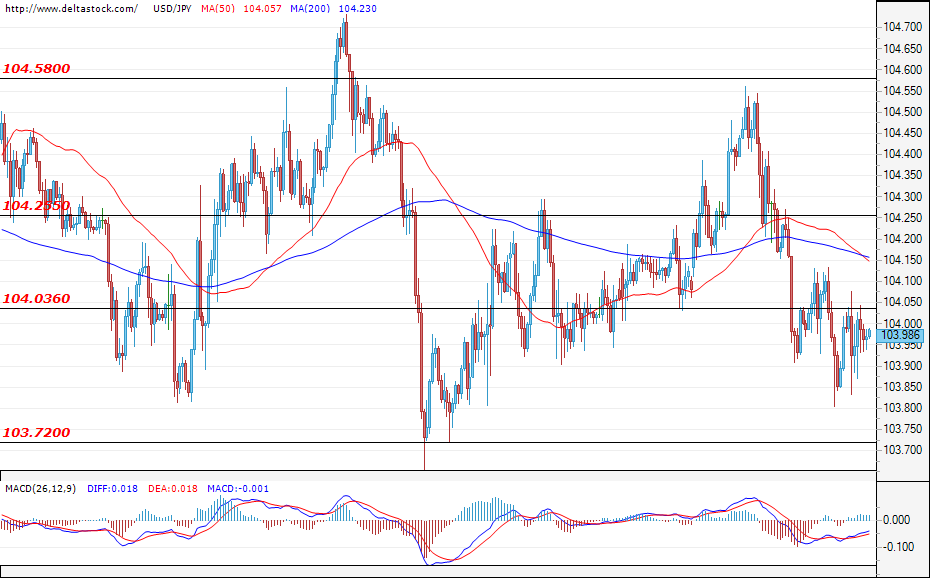The width and height of the screenshot is (930, 578).
Task: Click the current price tag 103.986
Action: pyautogui.click(x=900, y=336)
